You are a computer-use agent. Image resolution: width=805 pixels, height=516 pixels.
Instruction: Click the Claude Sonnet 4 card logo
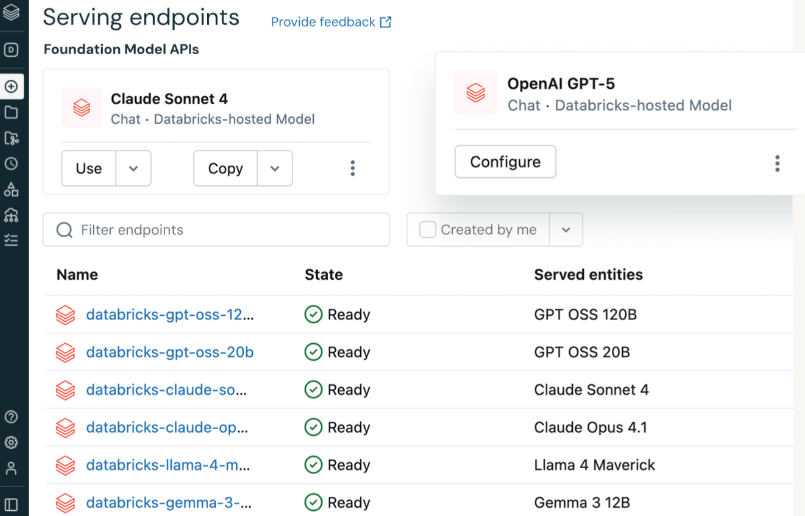[82, 108]
